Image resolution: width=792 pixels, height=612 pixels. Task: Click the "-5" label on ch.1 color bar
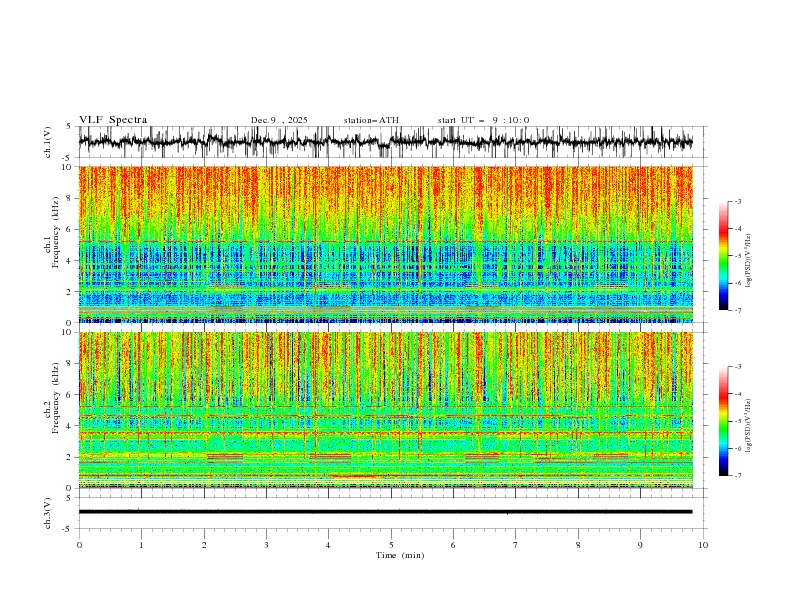pyautogui.click(x=738, y=256)
